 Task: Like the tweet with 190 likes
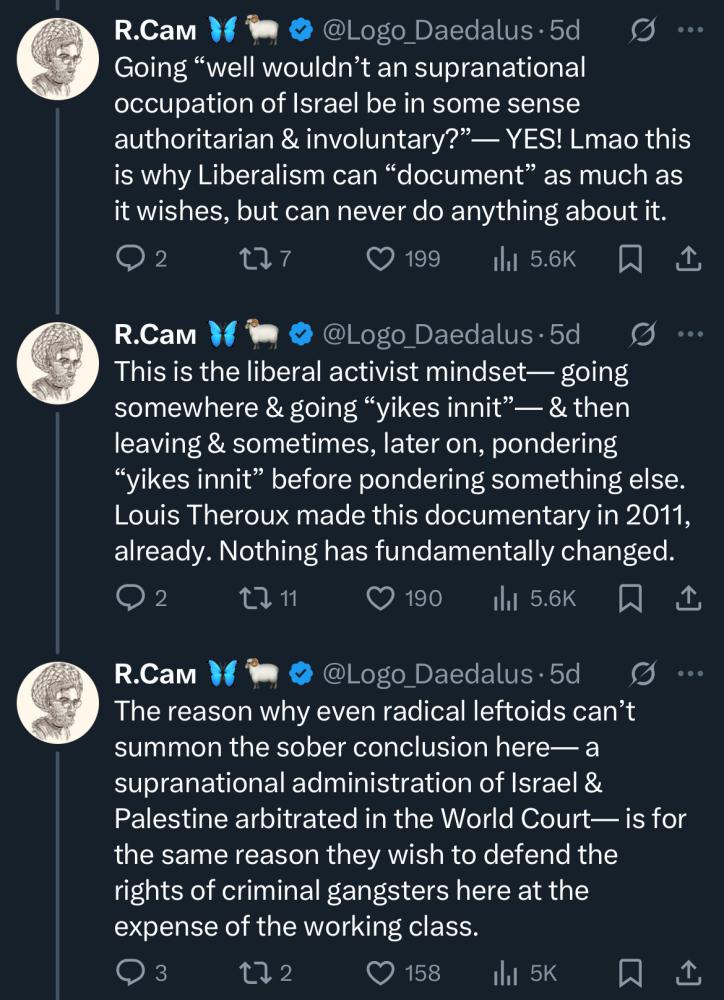click(381, 598)
